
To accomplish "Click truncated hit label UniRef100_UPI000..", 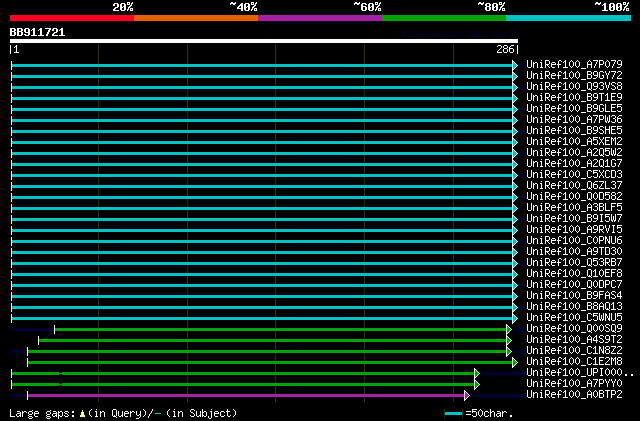I will point(580,373).
